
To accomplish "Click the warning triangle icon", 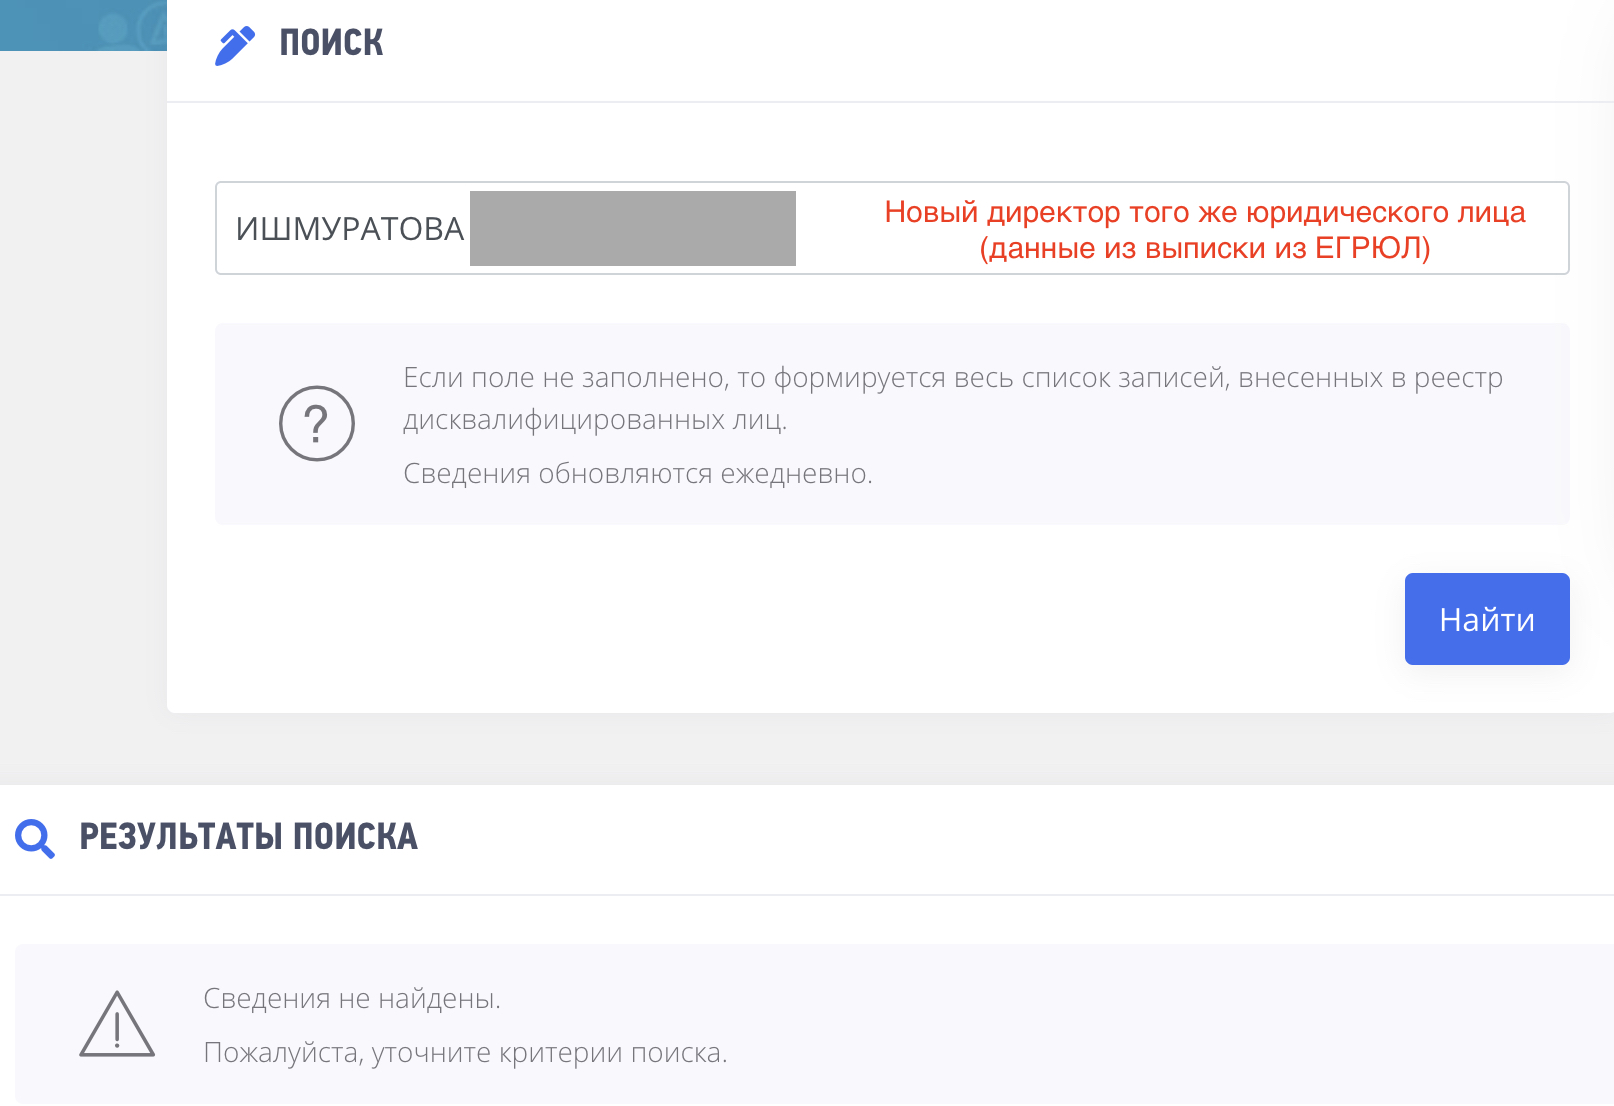I will click(117, 1025).
